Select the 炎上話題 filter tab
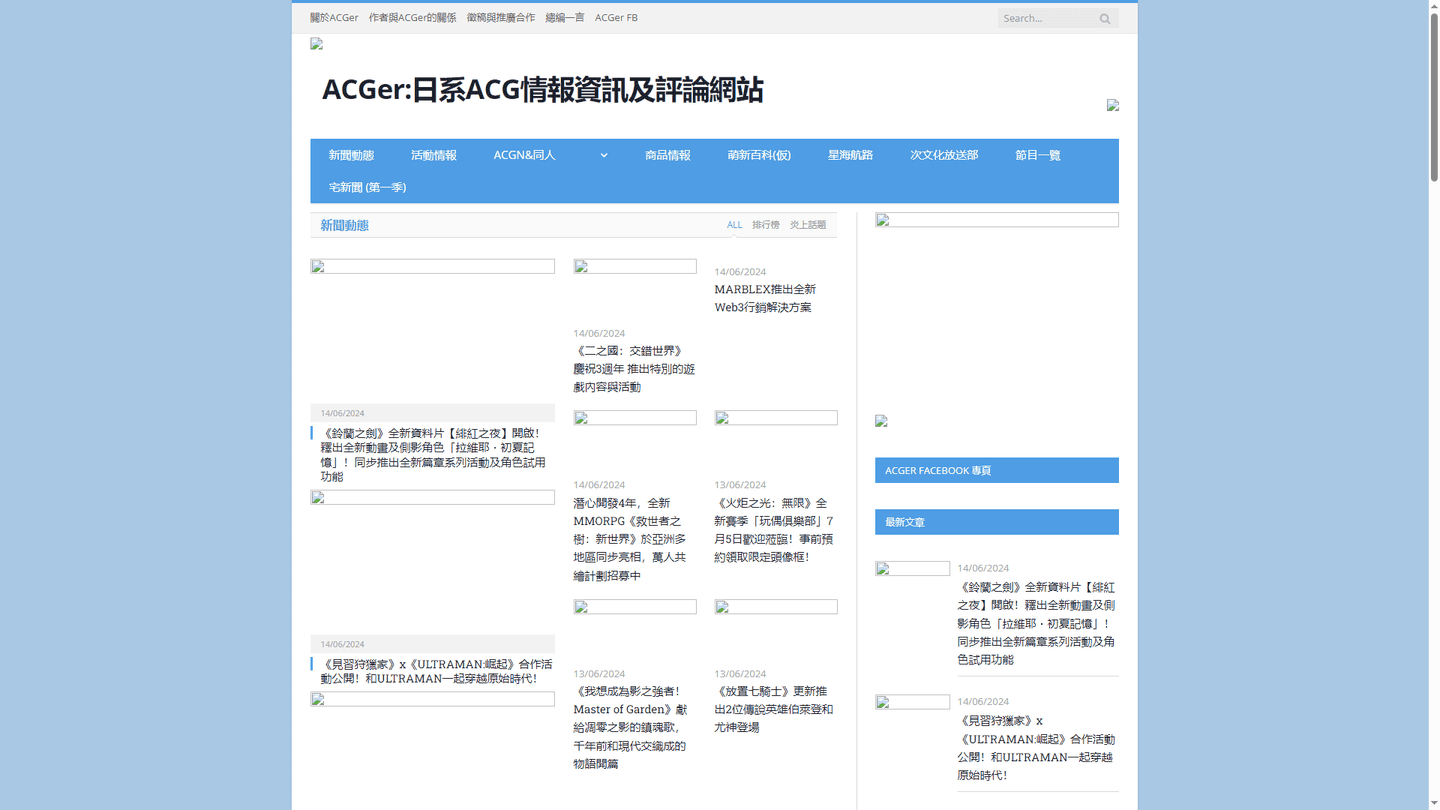 click(808, 225)
